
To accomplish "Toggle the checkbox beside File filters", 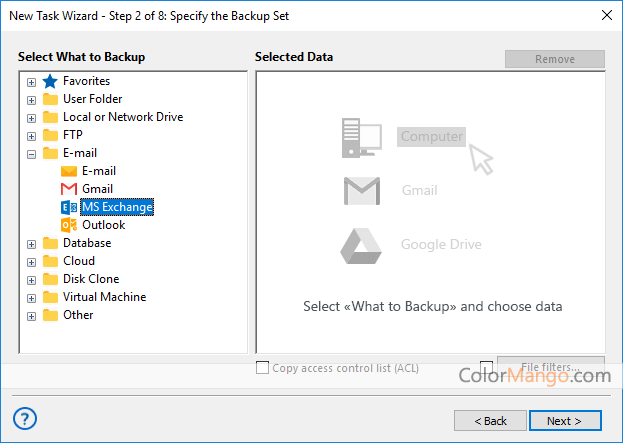I will pyautogui.click(x=487, y=368).
